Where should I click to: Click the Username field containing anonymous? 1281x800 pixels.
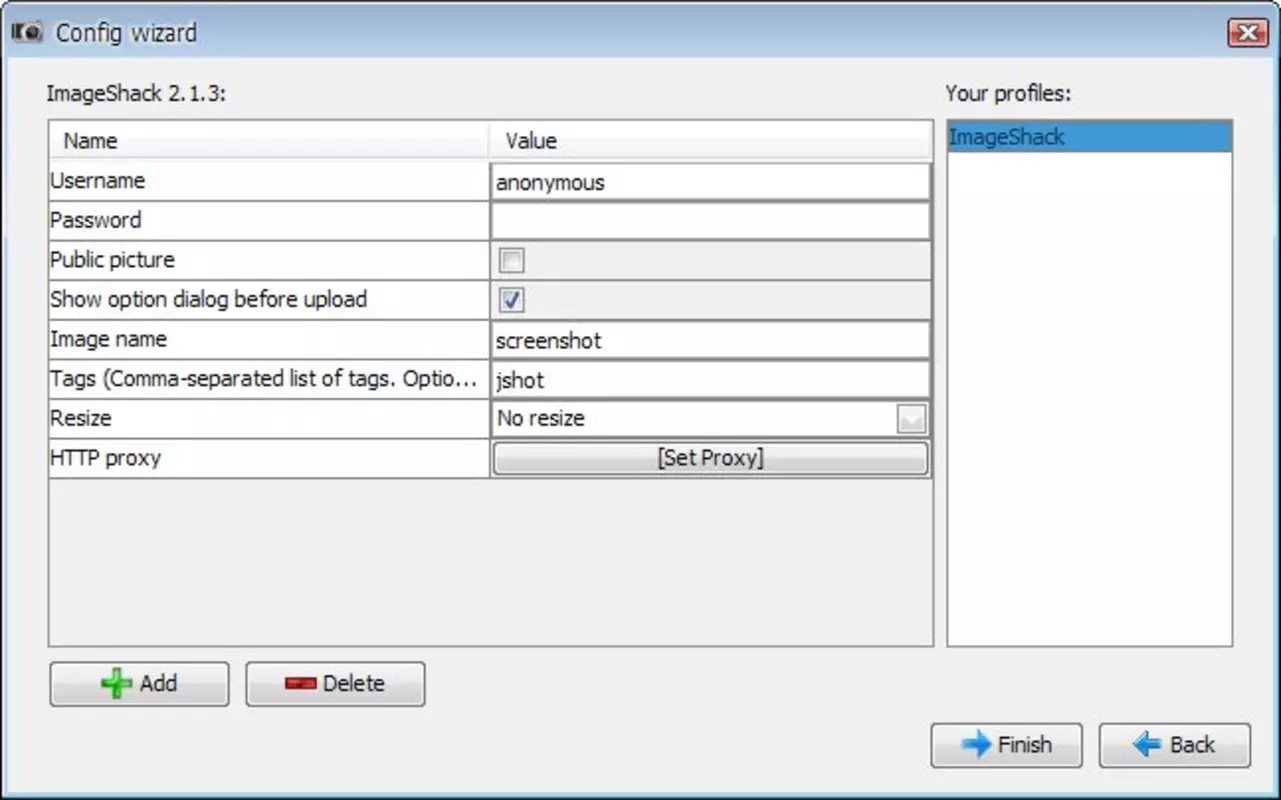coord(710,182)
